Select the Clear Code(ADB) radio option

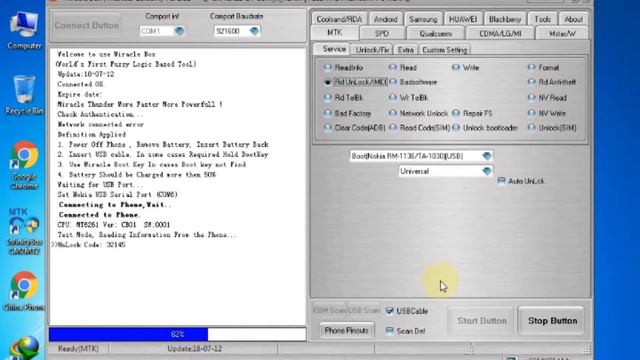[328, 128]
